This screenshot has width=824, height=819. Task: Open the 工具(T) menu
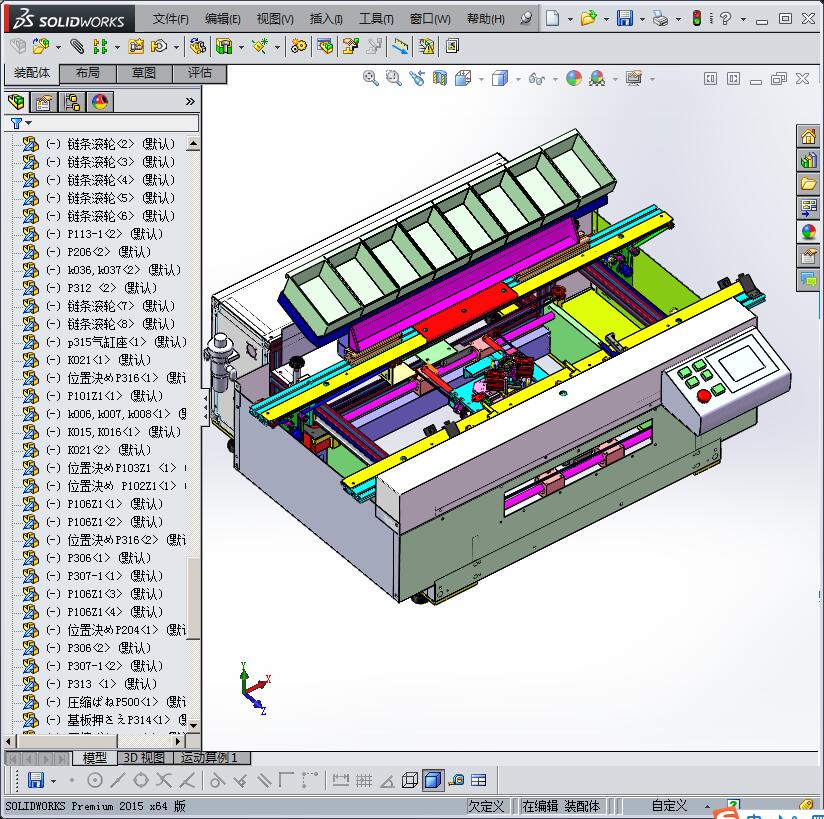(376, 19)
